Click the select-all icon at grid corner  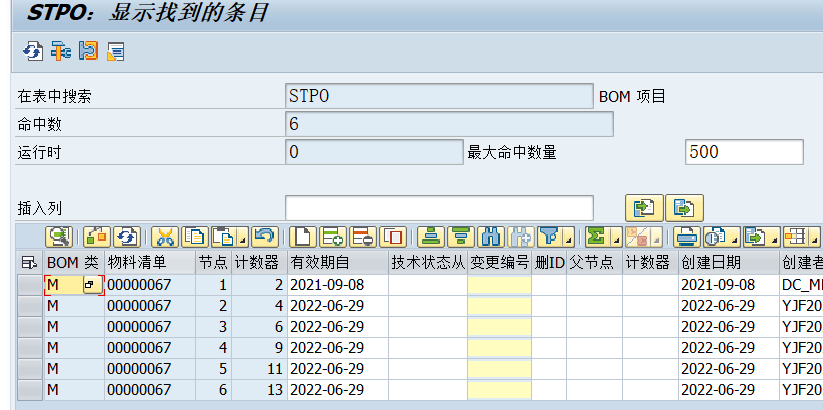point(29,262)
